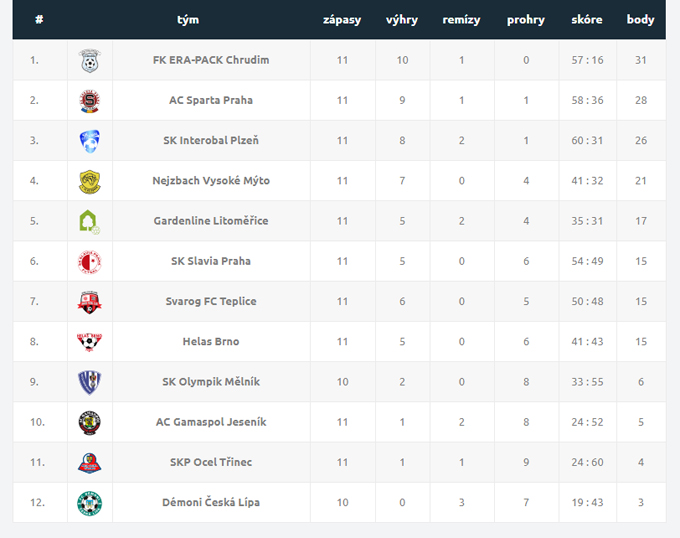680x538 pixels.
Task: Click the Démoni Česká Lípa logo
Action: 90,502
